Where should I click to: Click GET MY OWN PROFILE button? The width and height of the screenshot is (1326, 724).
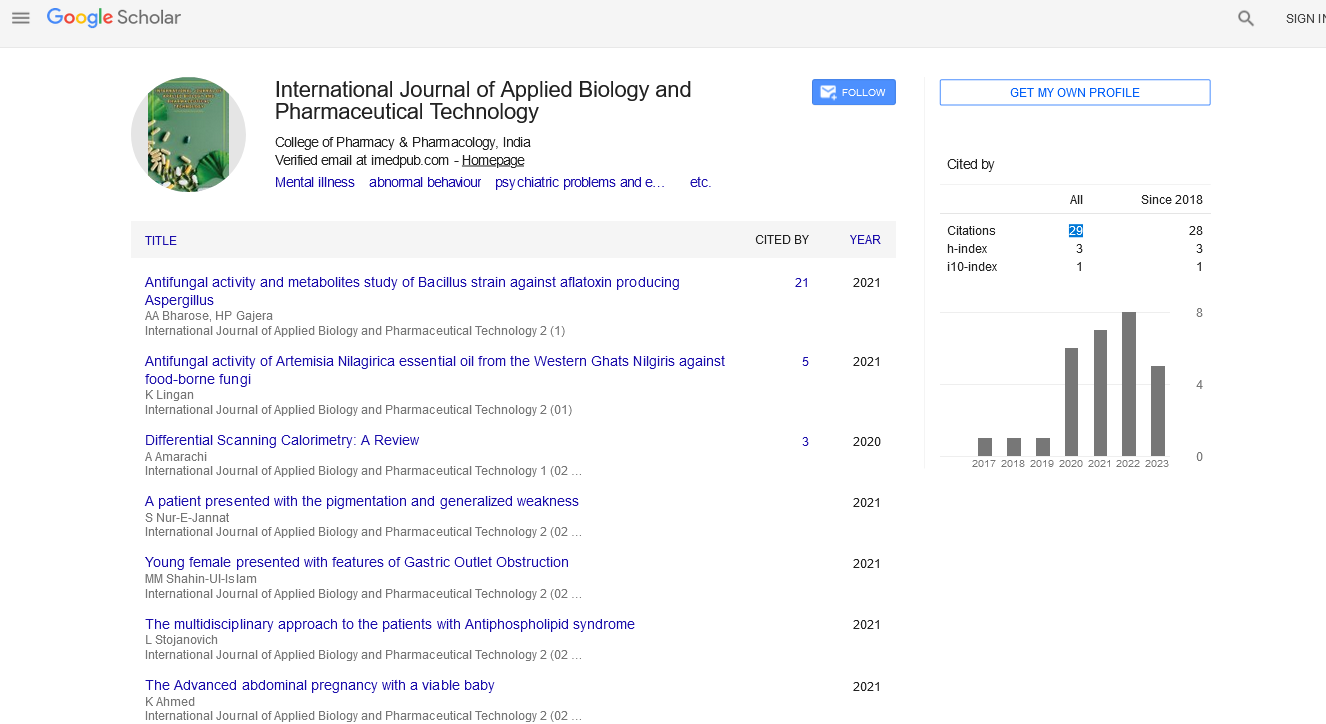(x=1075, y=92)
